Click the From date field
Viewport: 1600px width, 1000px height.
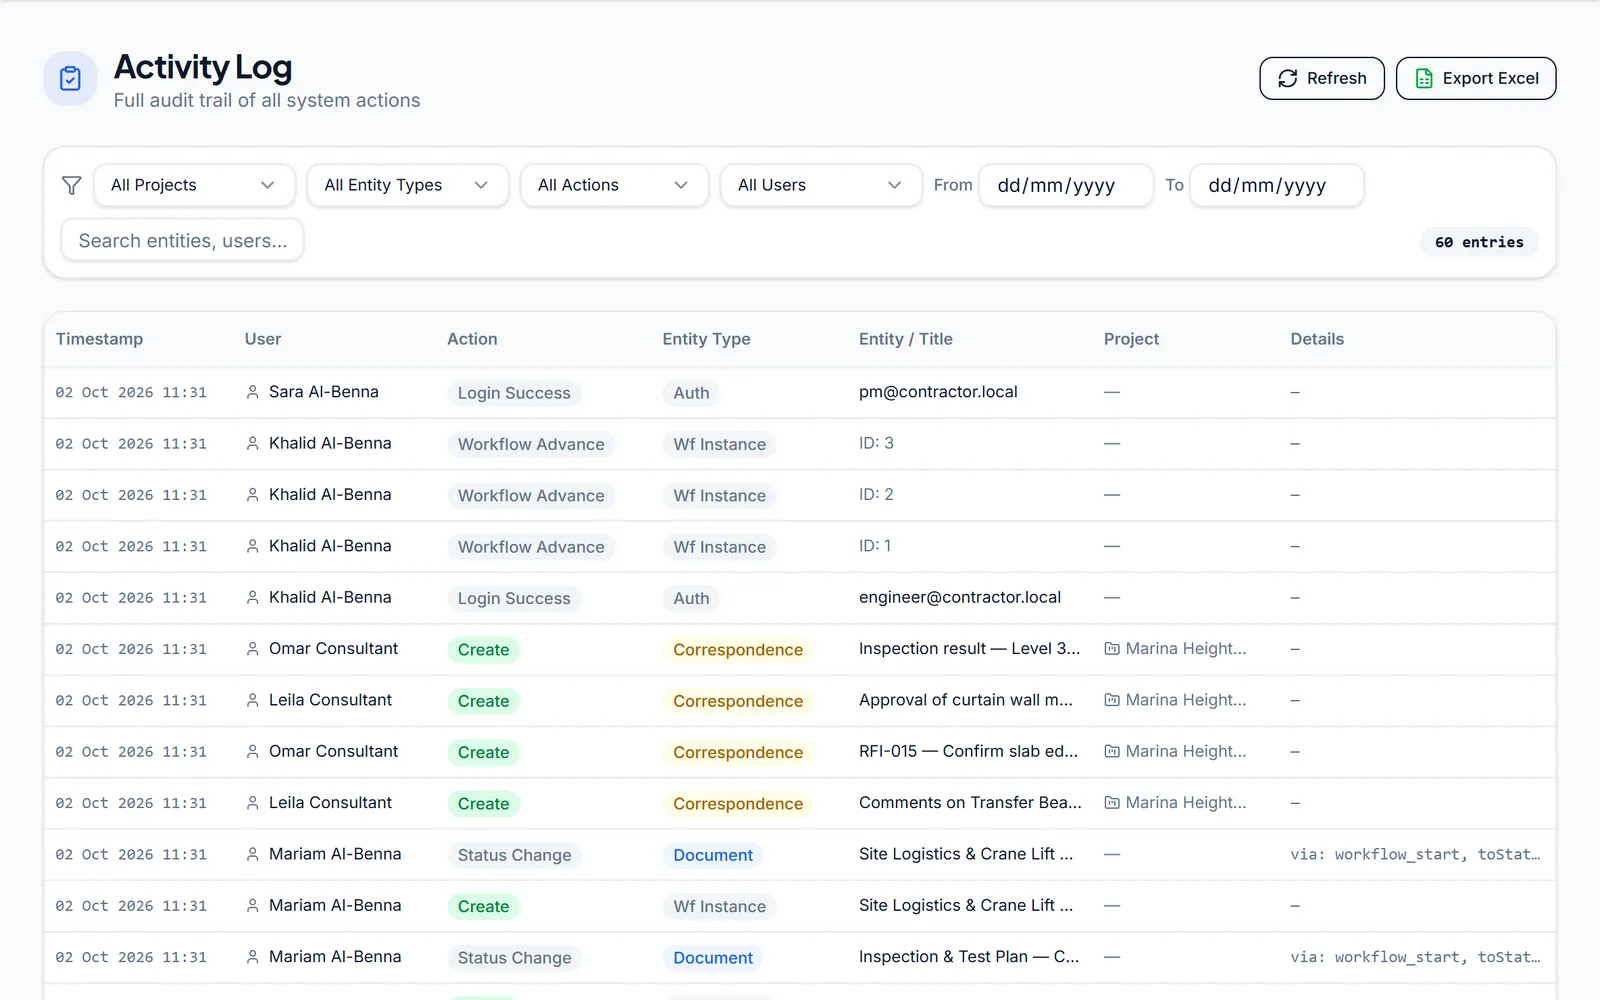tap(1066, 185)
